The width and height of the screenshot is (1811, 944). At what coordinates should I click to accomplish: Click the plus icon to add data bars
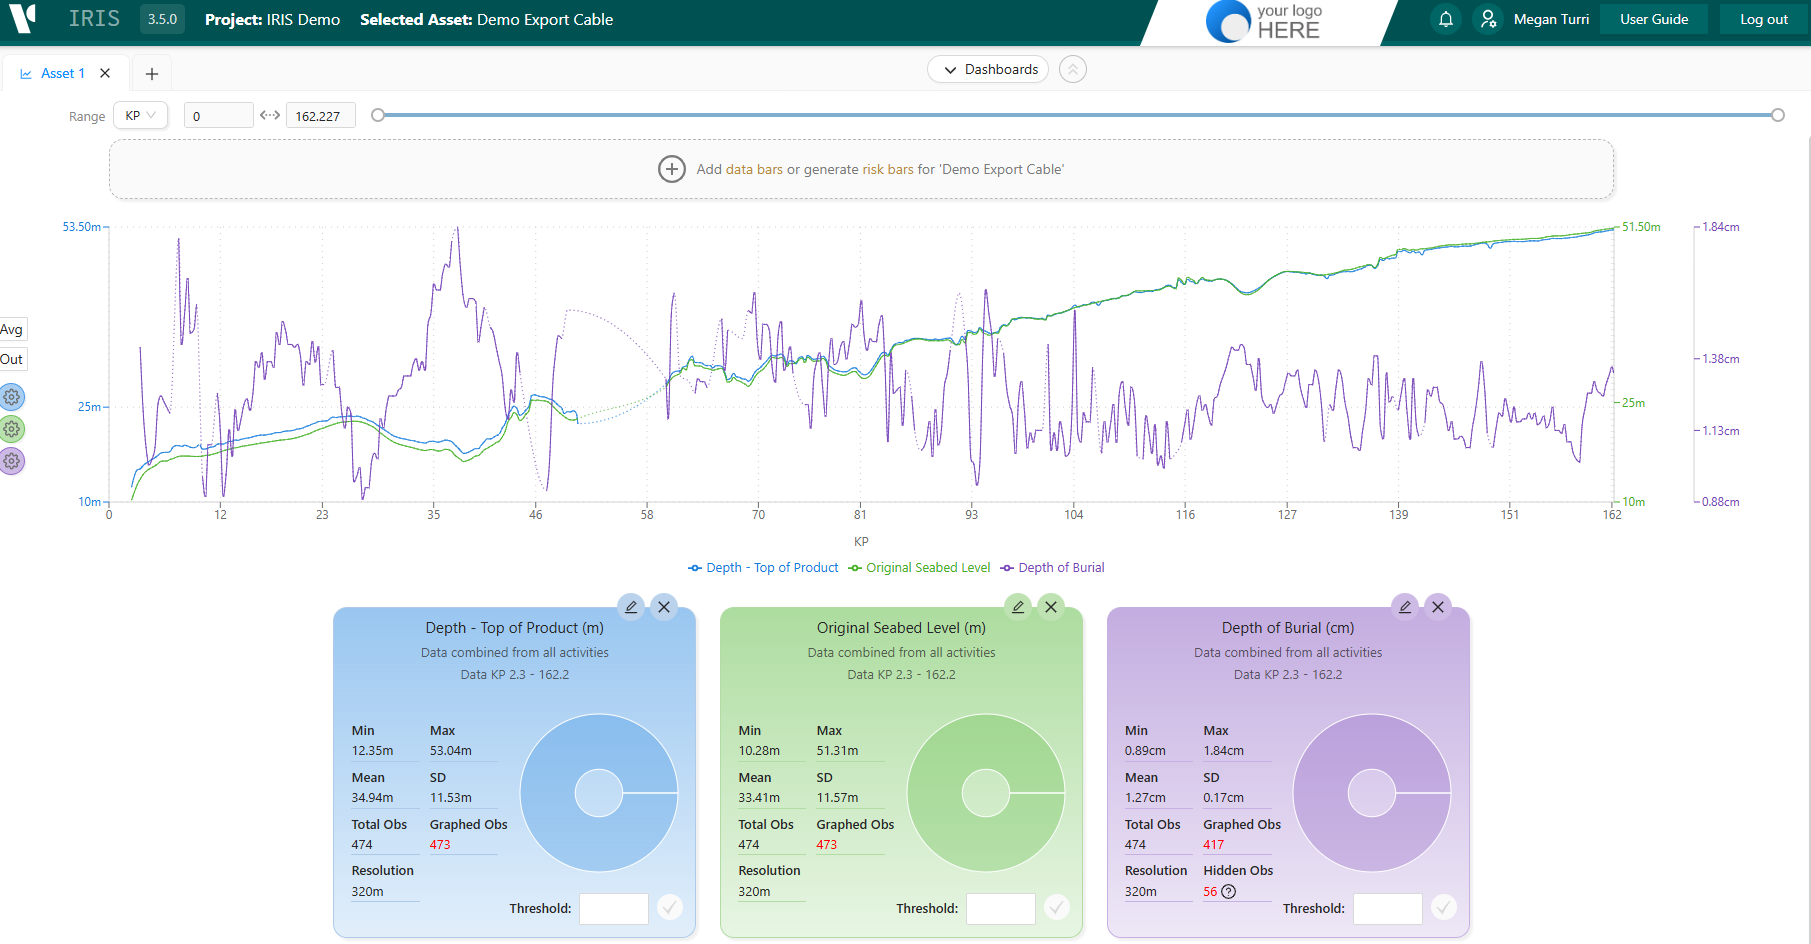coord(671,169)
